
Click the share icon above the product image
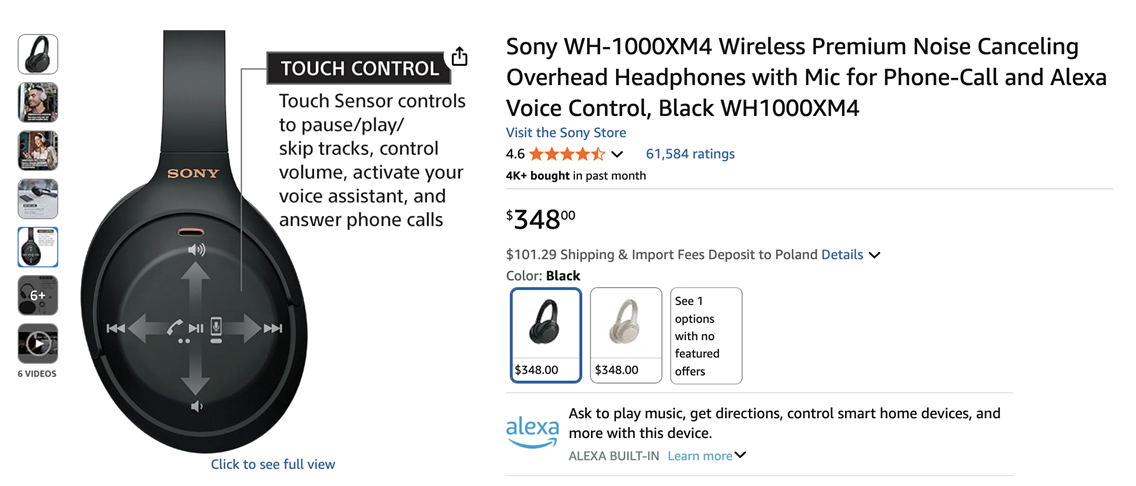point(459,56)
